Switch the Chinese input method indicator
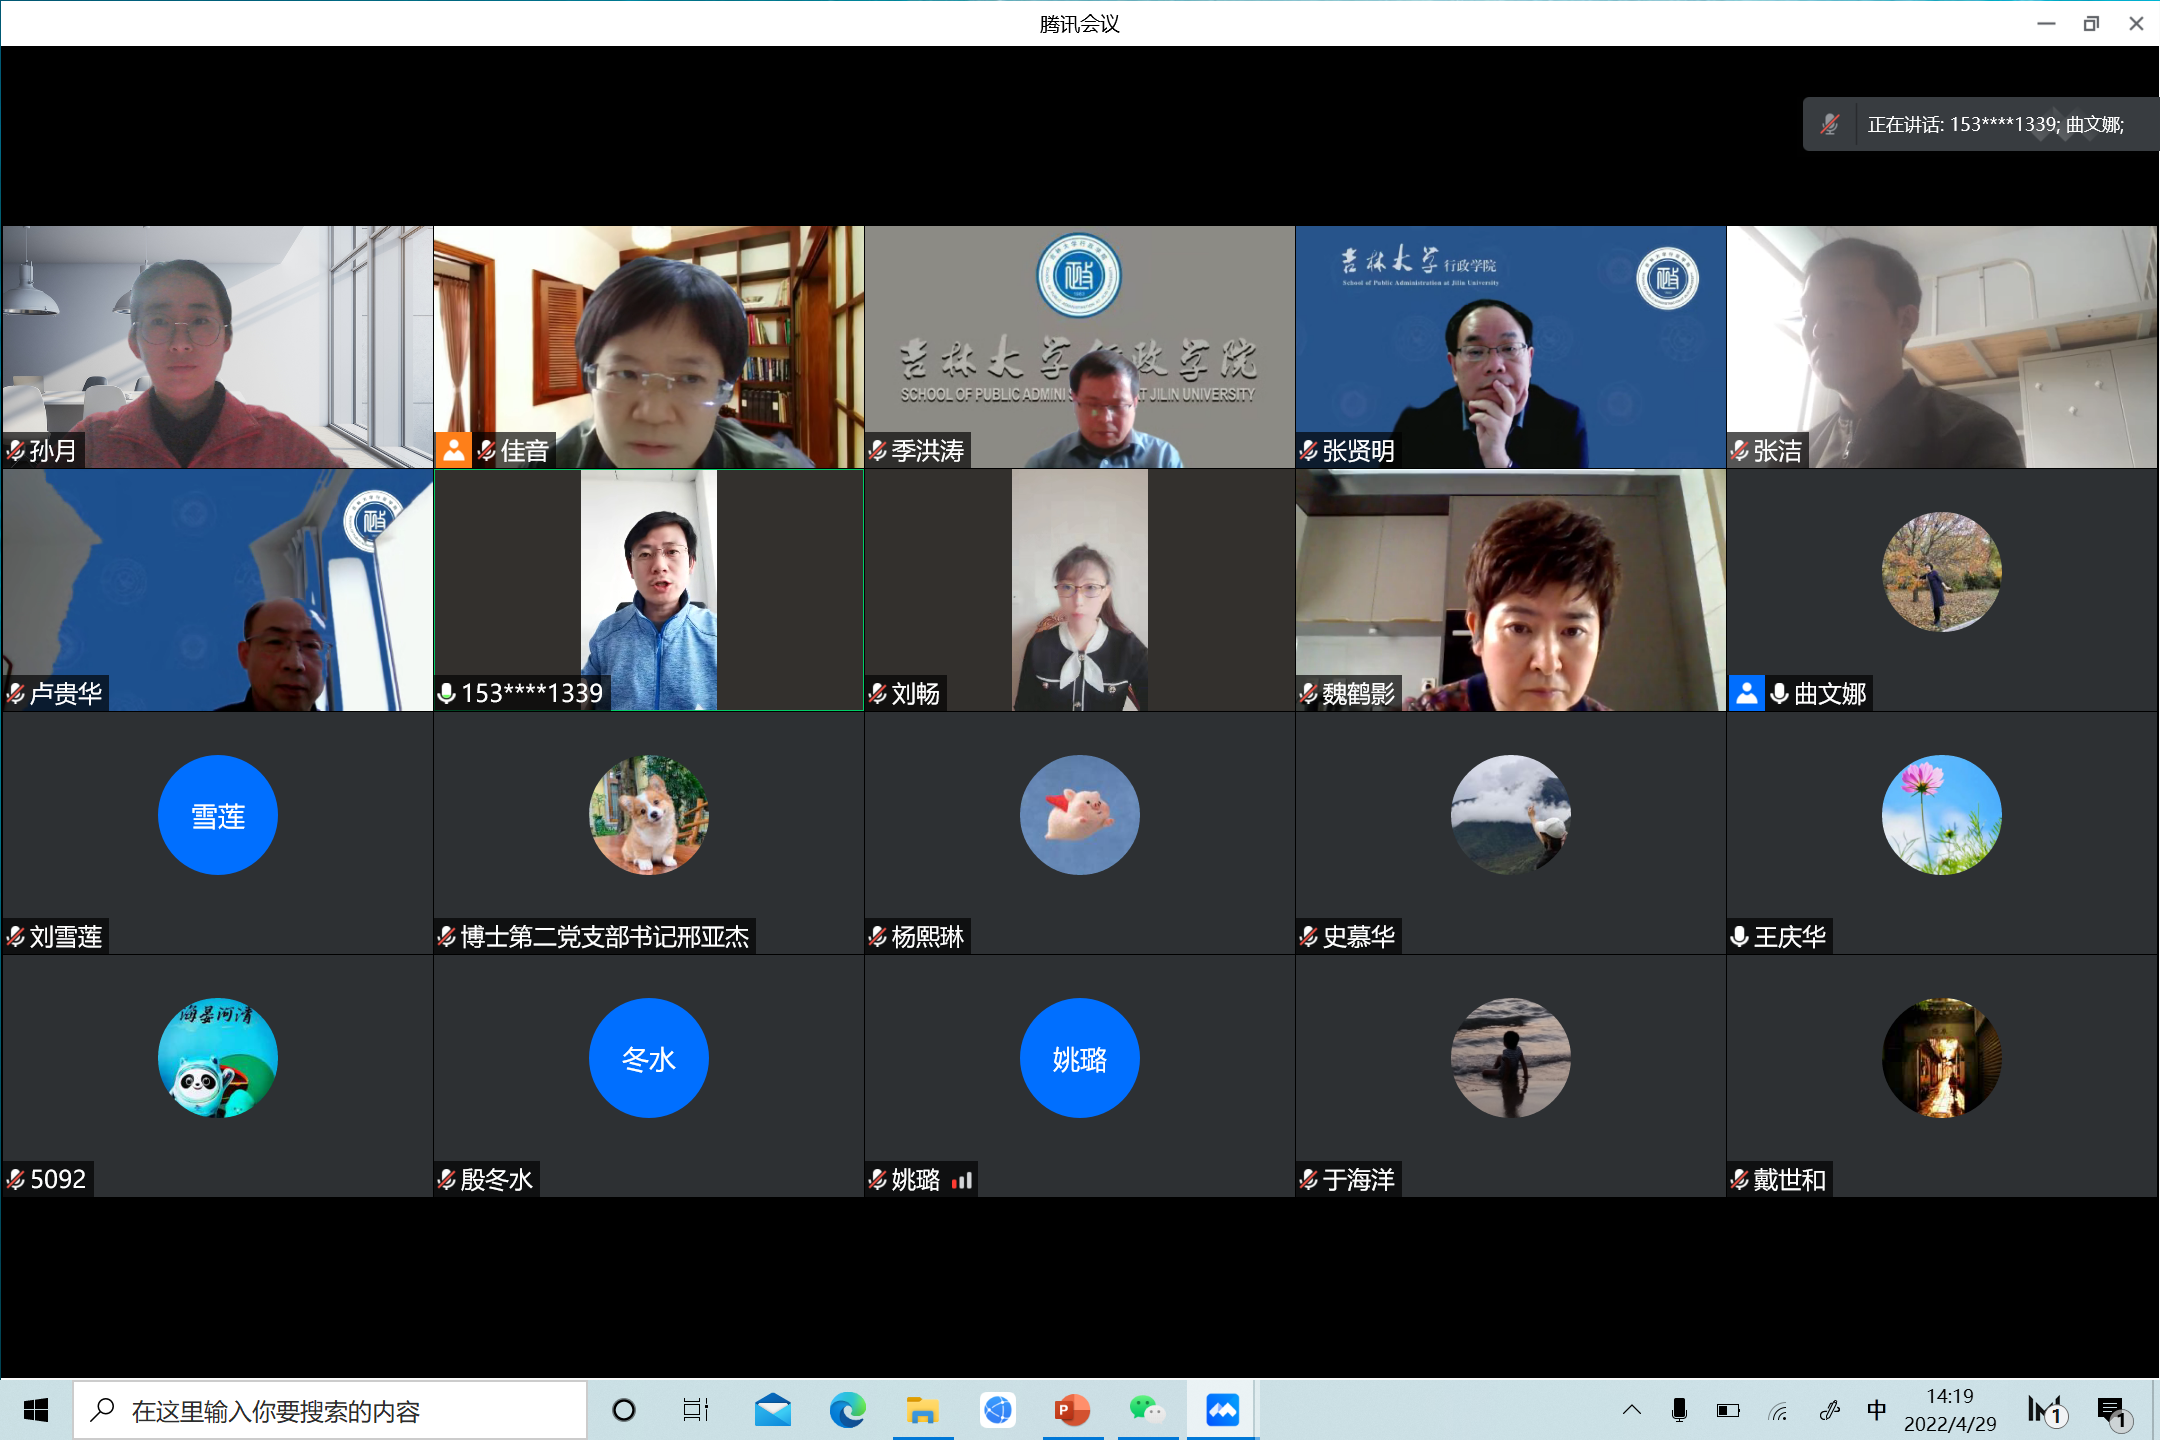The image size is (2160, 1440). (x=1876, y=1411)
